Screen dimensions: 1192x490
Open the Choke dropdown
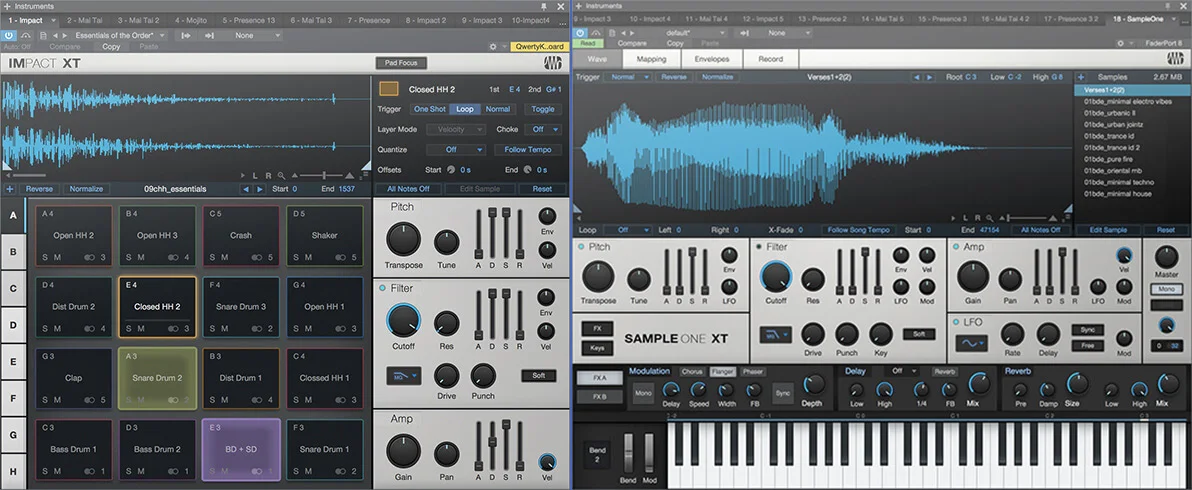[x=544, y=130]
